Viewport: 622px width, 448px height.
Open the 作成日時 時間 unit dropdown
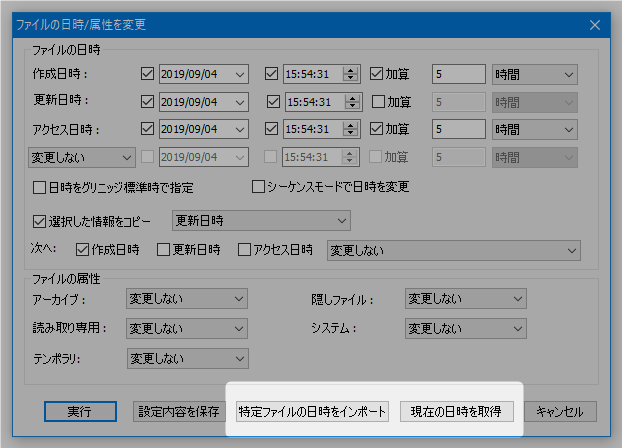(x=535, y=74)
